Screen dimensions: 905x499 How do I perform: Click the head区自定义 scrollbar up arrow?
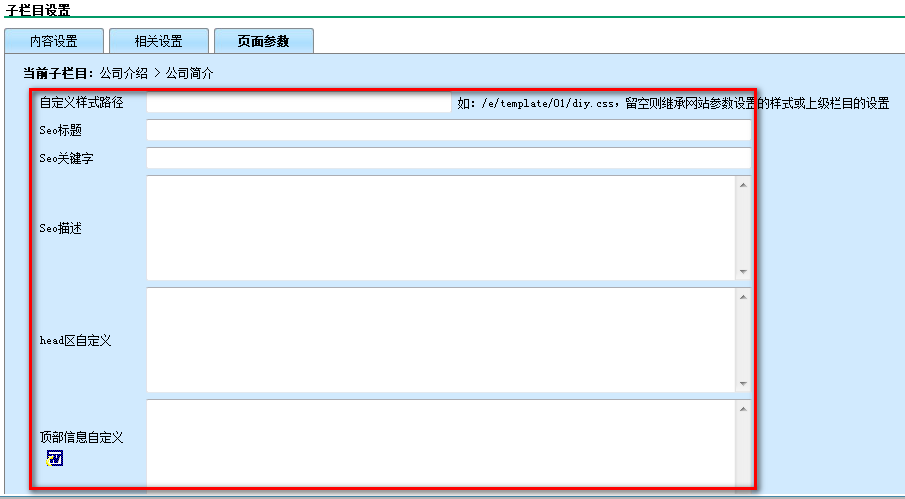click(x=743, y=296)
